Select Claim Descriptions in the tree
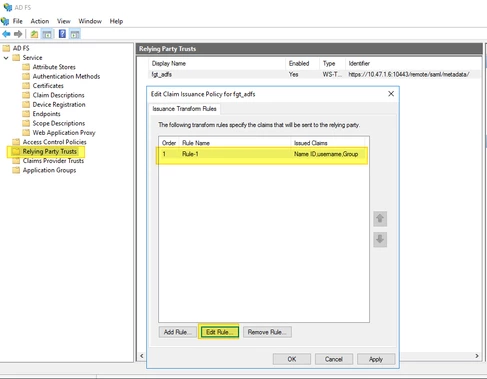The image size is (487, 379). (x=58, y=95)
